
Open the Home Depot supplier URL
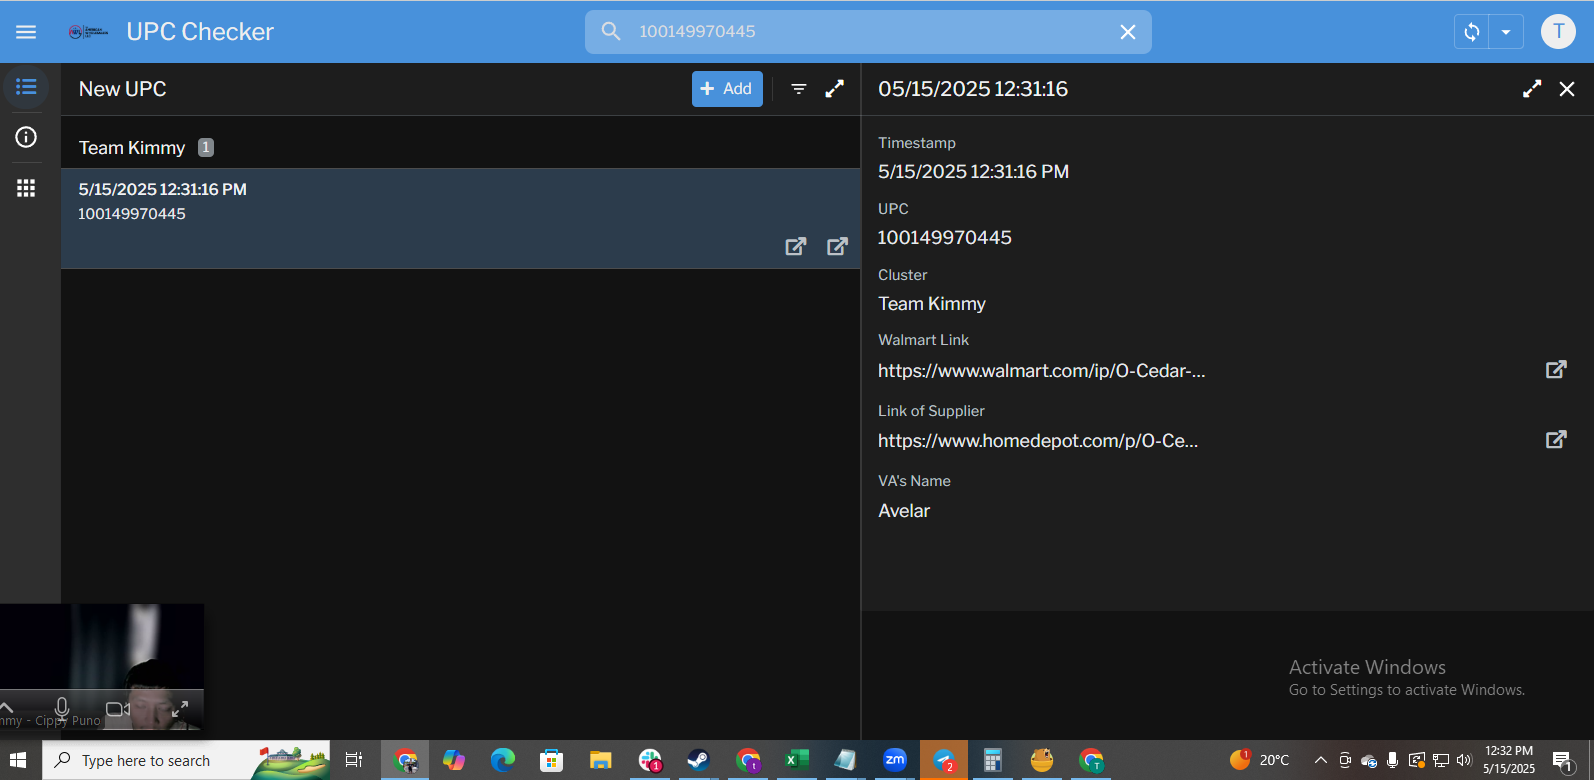[1037, 441]
